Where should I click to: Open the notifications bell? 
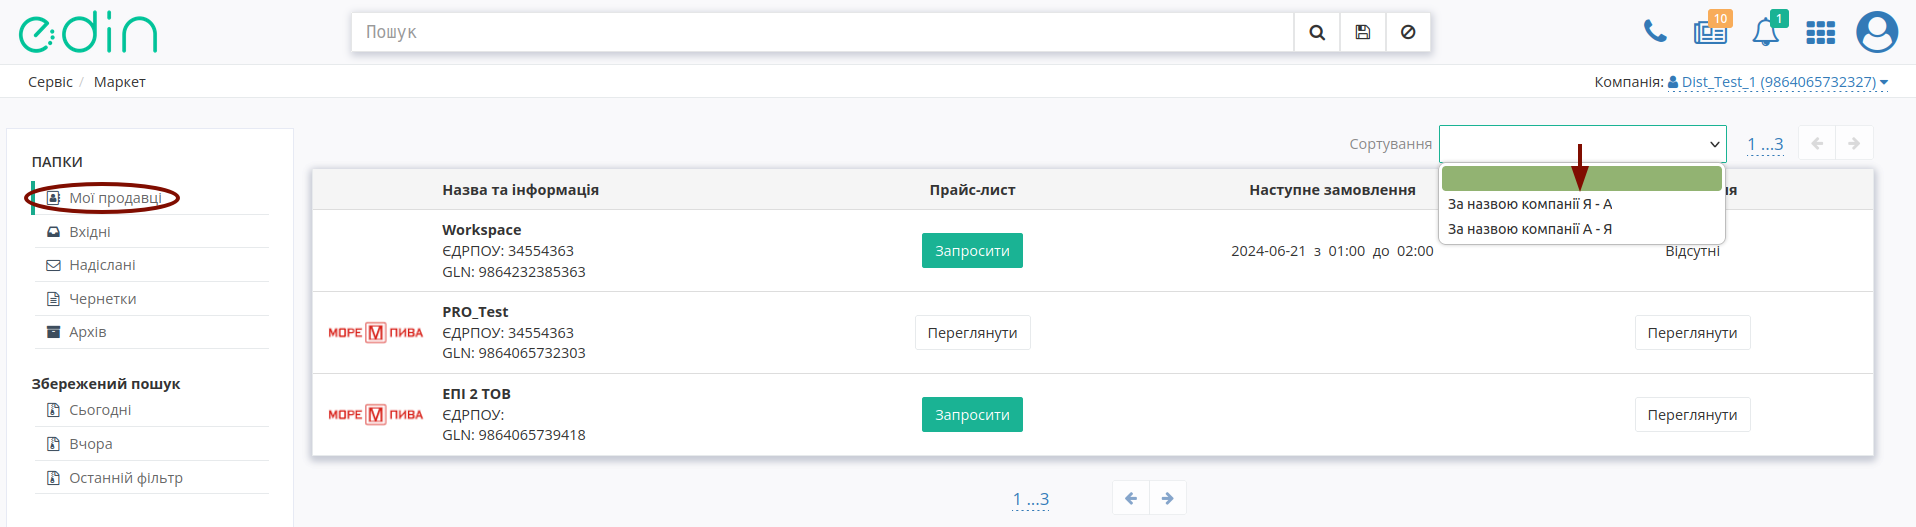1767,31
